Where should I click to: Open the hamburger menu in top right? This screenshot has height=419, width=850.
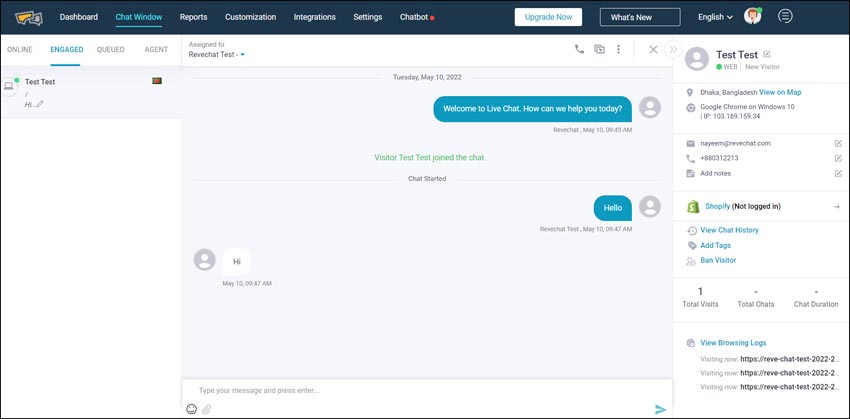click(x=786, y=16)
